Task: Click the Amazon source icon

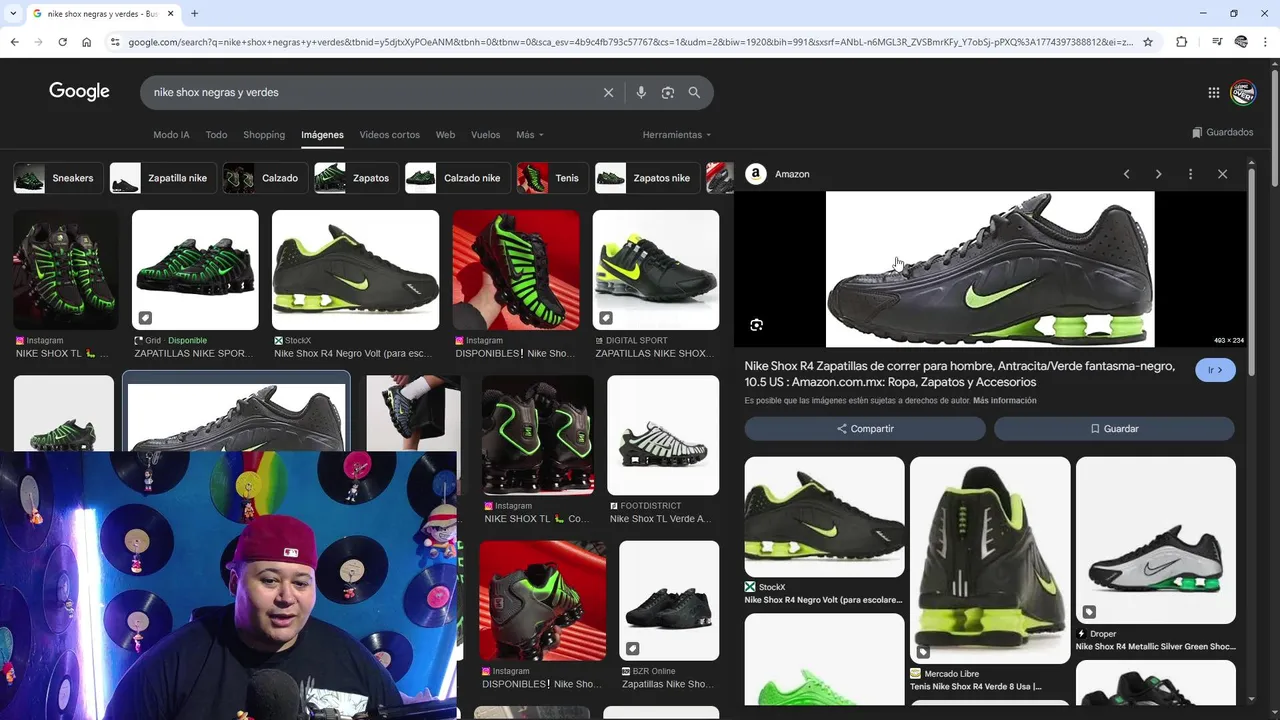Action: coord(756,174)
